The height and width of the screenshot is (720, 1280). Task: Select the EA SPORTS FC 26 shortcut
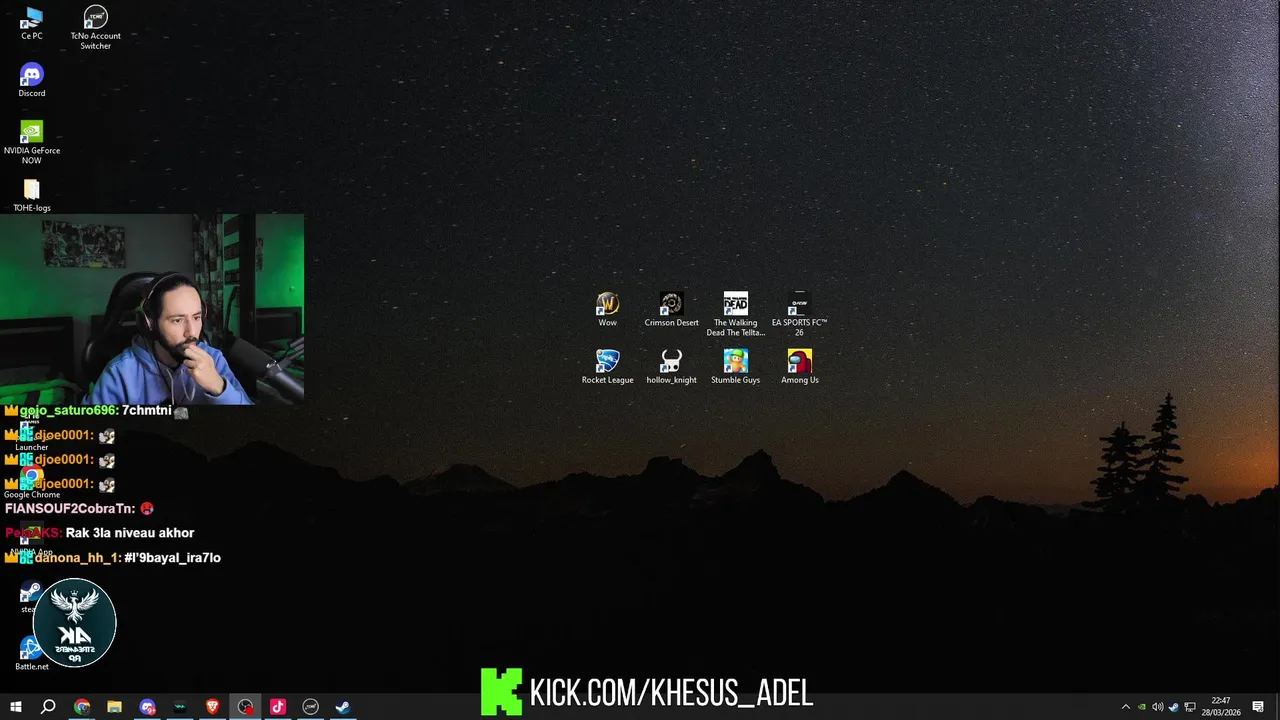(x=799, y=314)
